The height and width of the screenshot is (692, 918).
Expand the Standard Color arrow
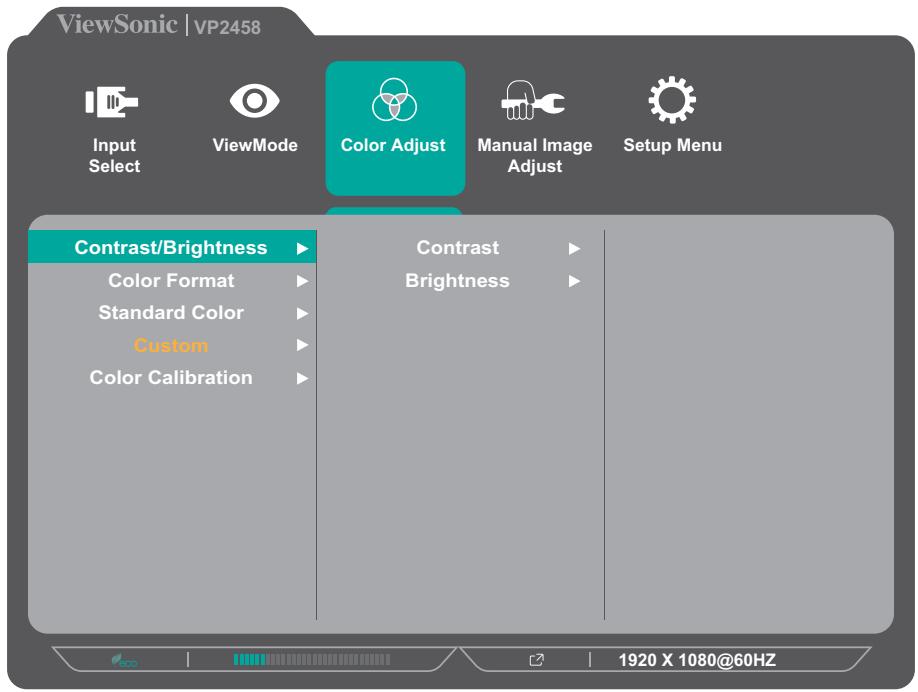(302, 313)
